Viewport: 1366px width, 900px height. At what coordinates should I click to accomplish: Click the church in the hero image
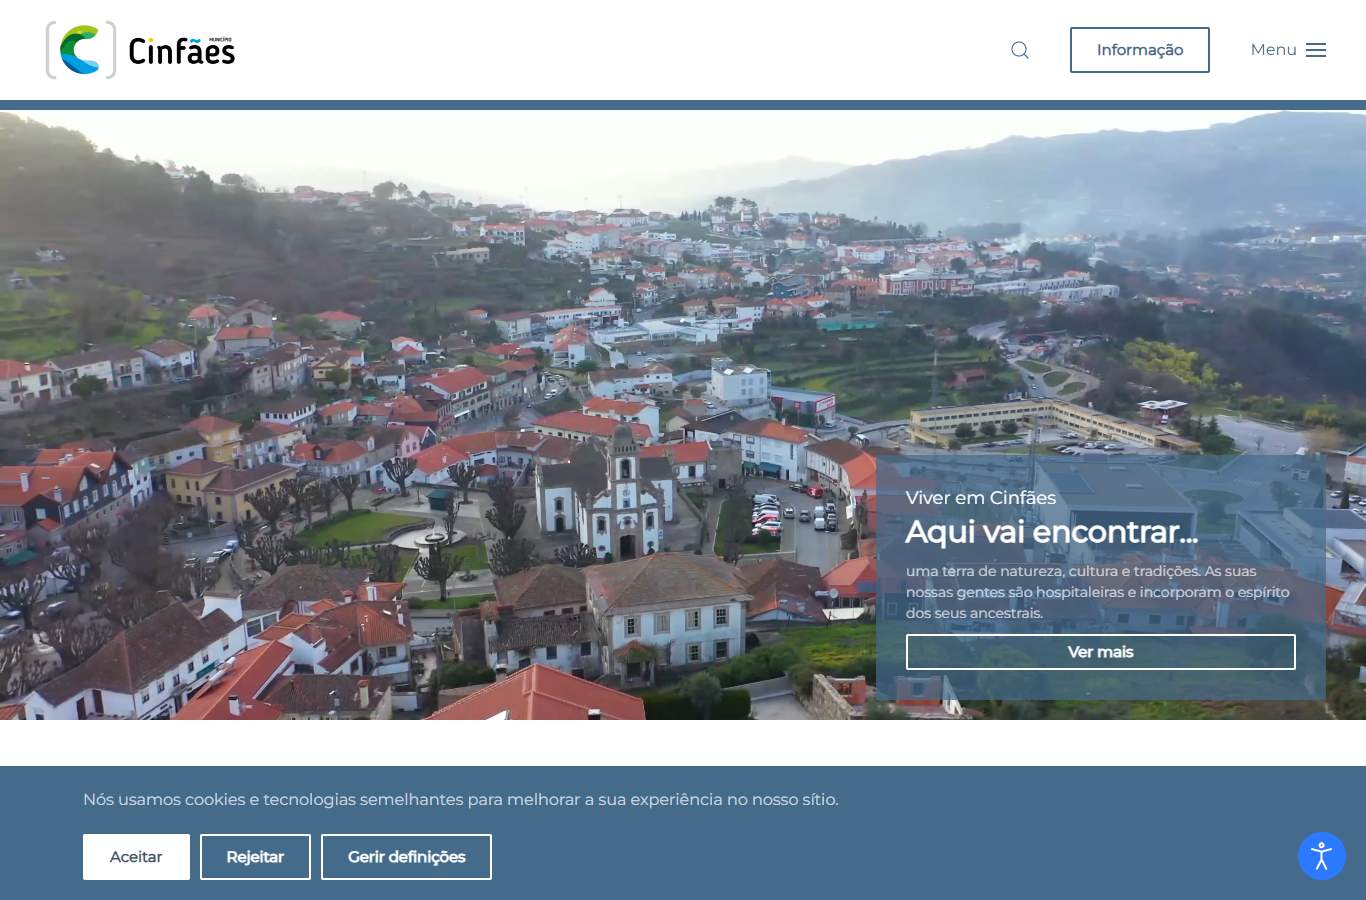coord(612,495)
